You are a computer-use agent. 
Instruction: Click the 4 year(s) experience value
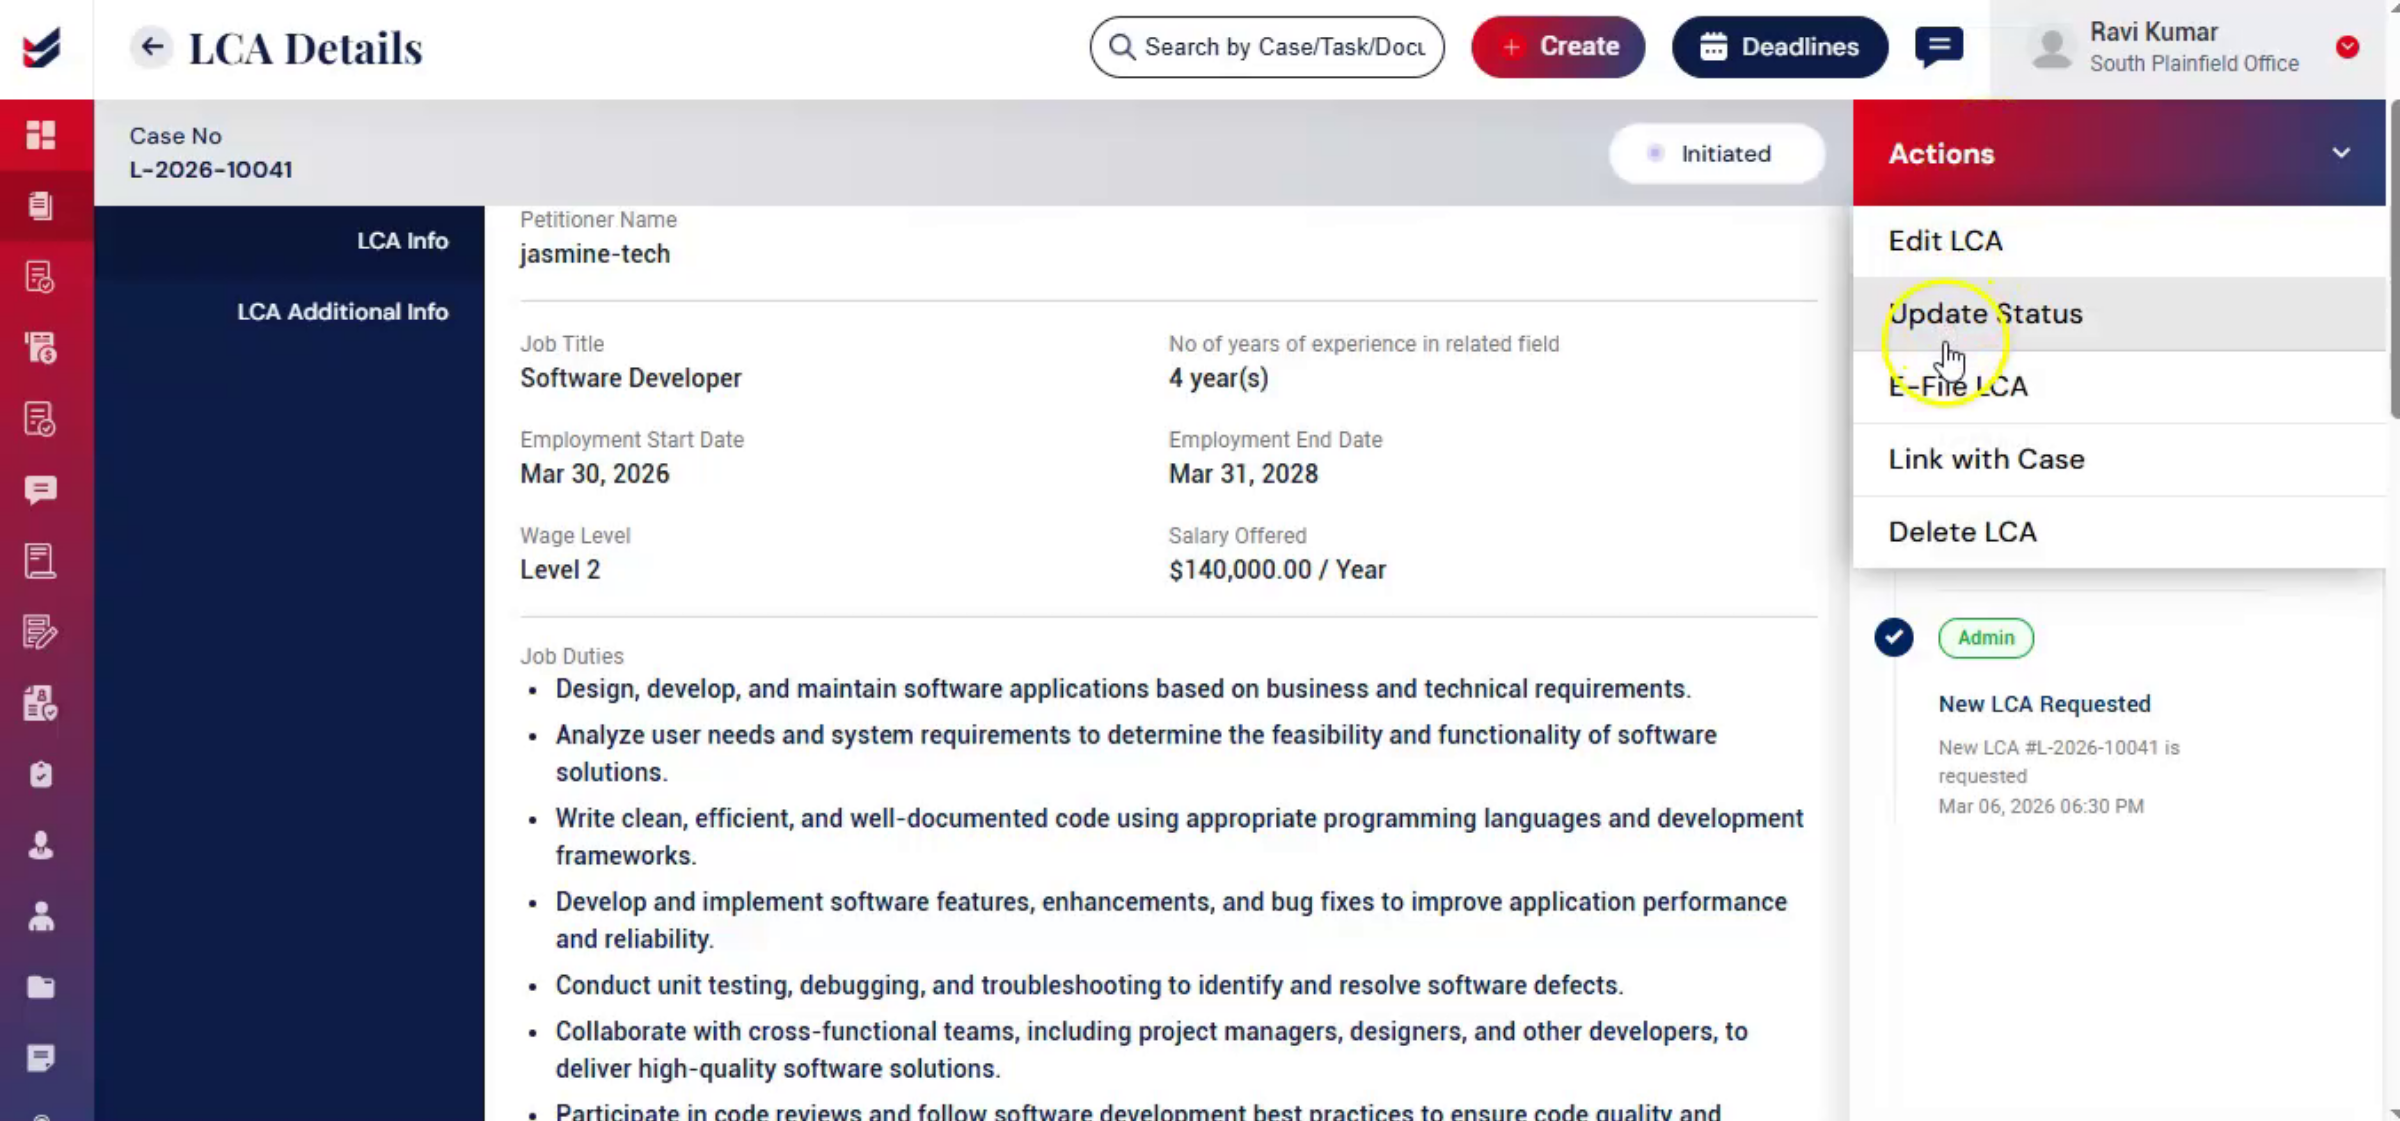tap(1218, 378)
